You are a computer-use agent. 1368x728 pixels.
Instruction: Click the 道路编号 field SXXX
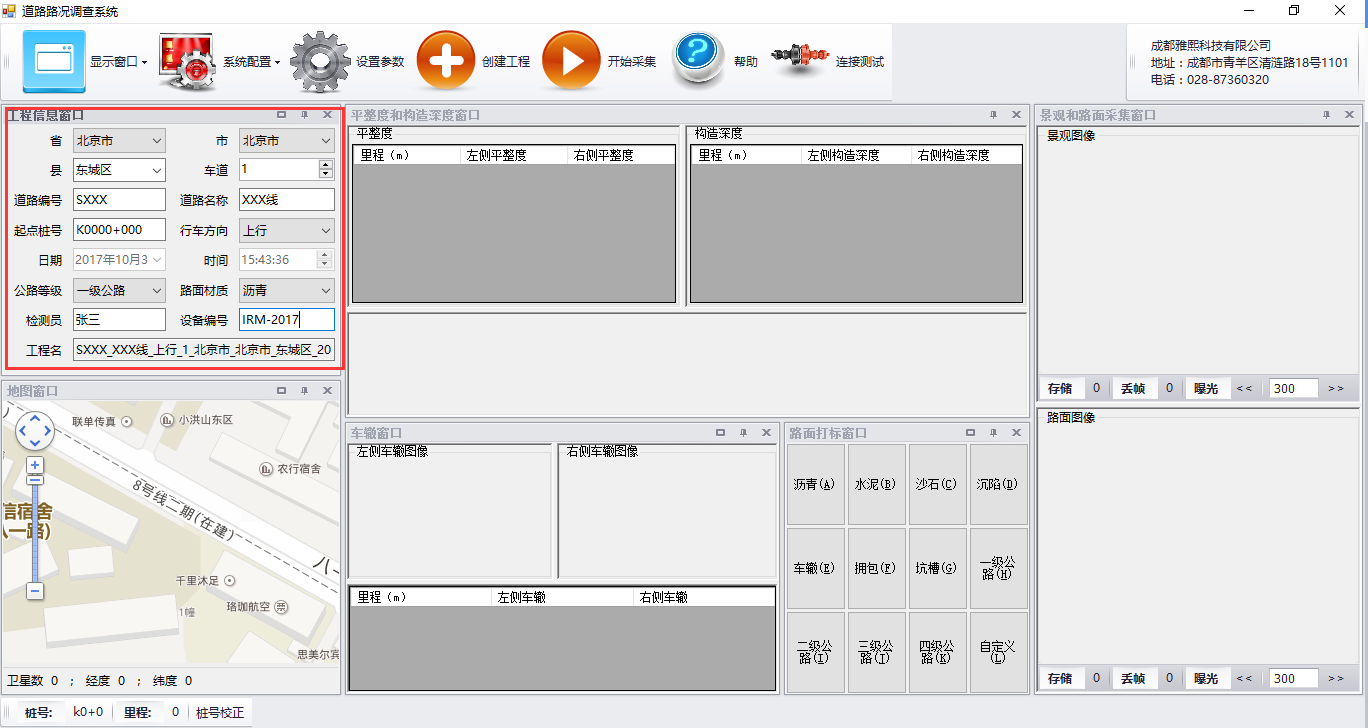pos(119,200)
